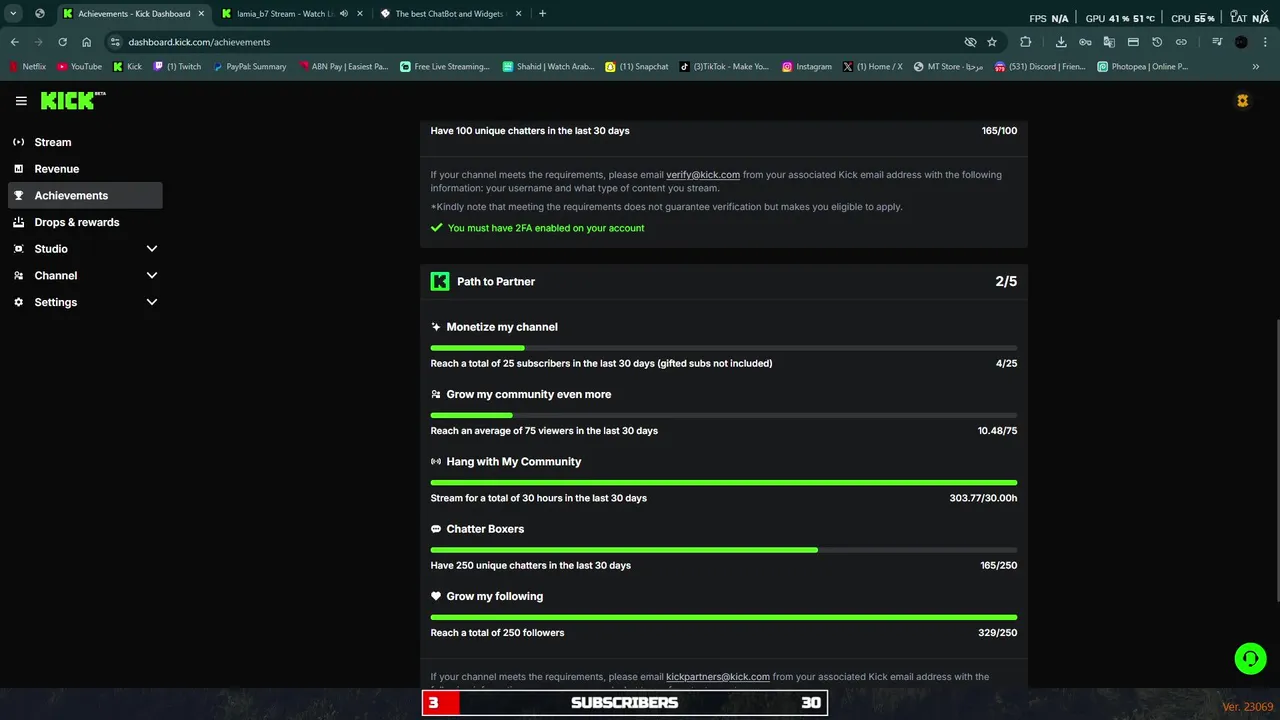Mute the lamia_b7 Stream tab audio icon
This screenshot has width=1280, height=720.
344,14
